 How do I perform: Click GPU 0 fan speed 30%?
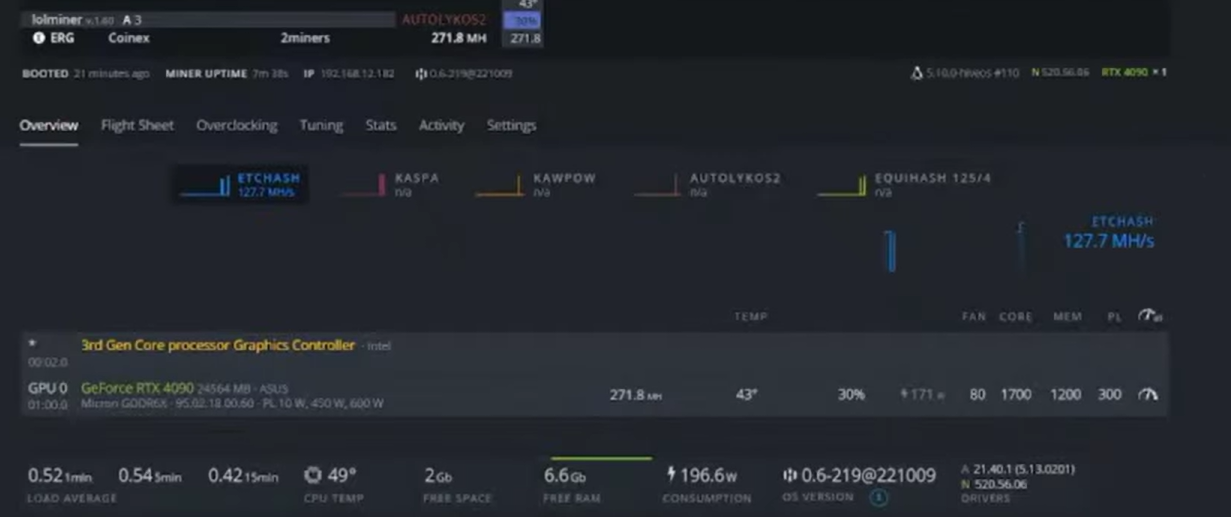click(851, 394)
